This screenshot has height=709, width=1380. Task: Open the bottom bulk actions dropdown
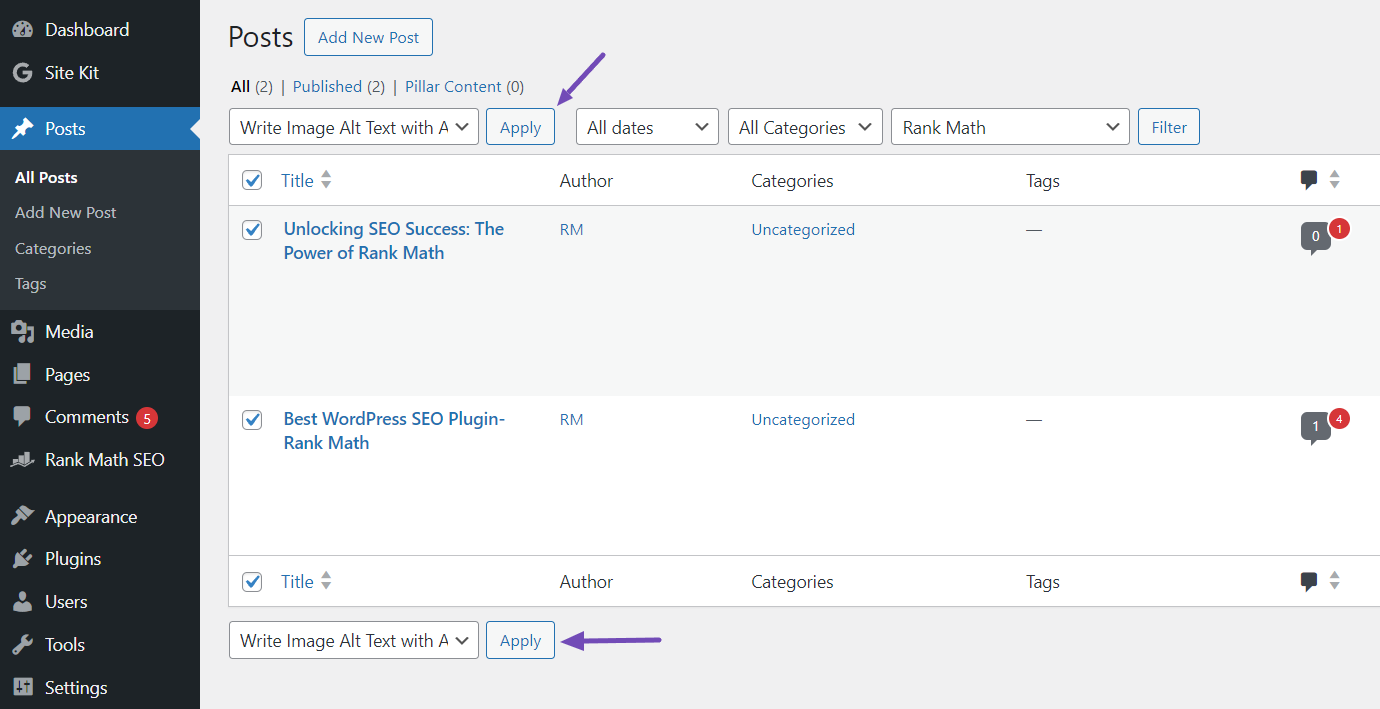(x=354, y=640)
